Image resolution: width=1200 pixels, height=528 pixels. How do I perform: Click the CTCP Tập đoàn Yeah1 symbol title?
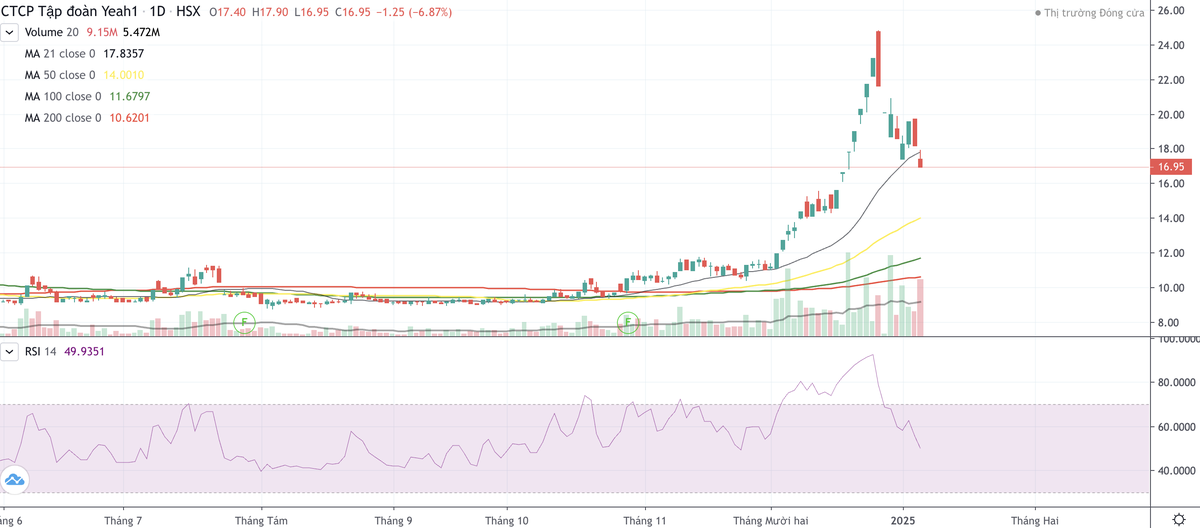(72, 11)
